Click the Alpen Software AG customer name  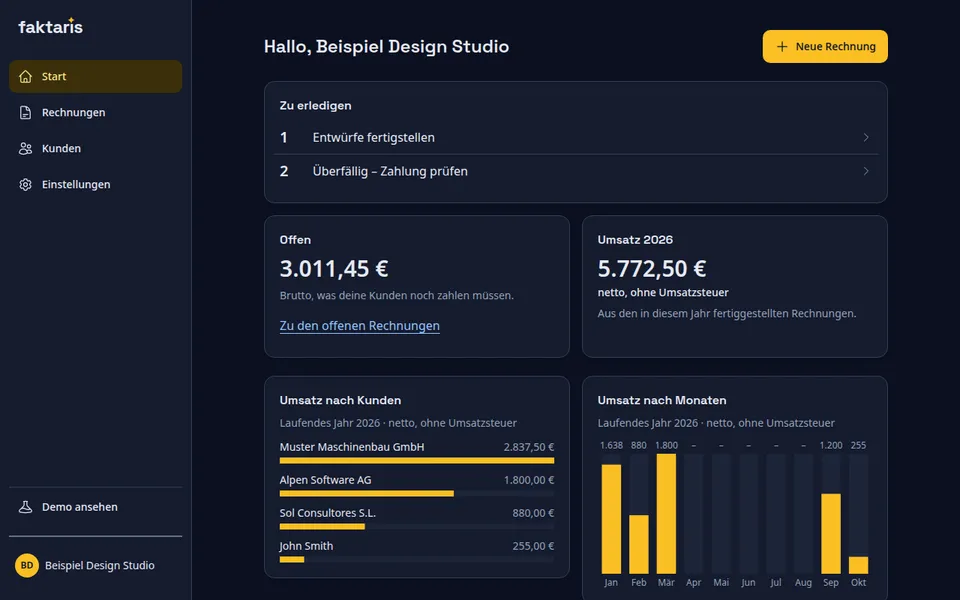coord(325,480)
